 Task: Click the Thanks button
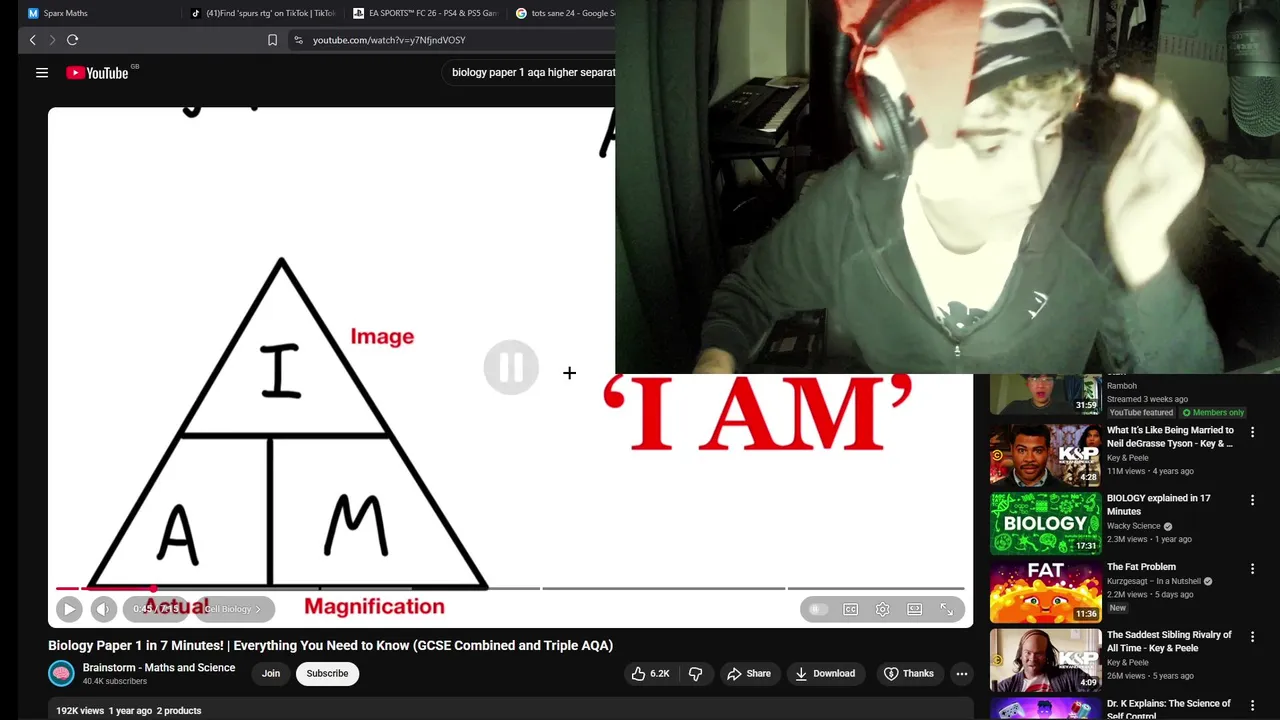pyautogui.click(x=909, y=674)
